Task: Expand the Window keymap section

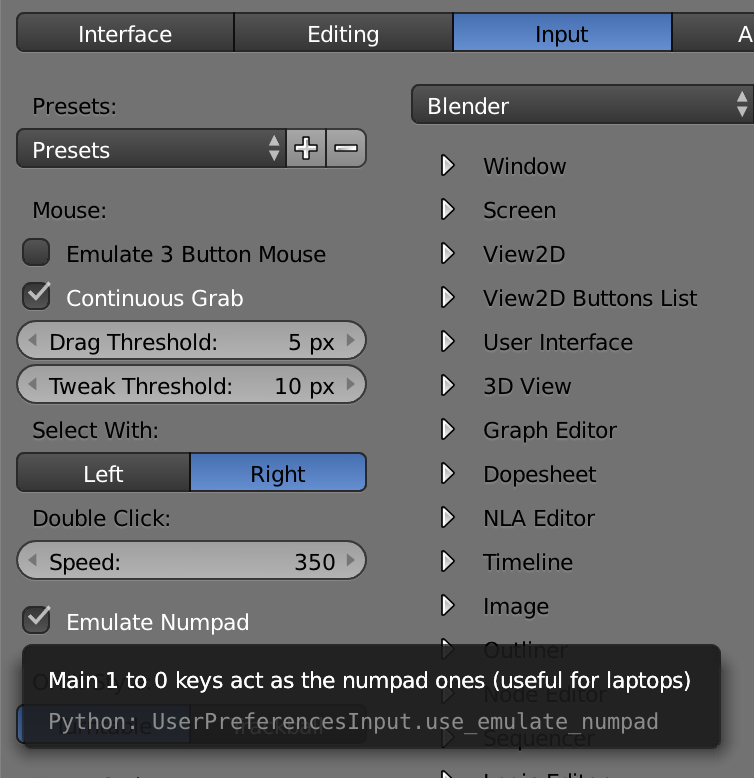Action: [x=448, y=166]
